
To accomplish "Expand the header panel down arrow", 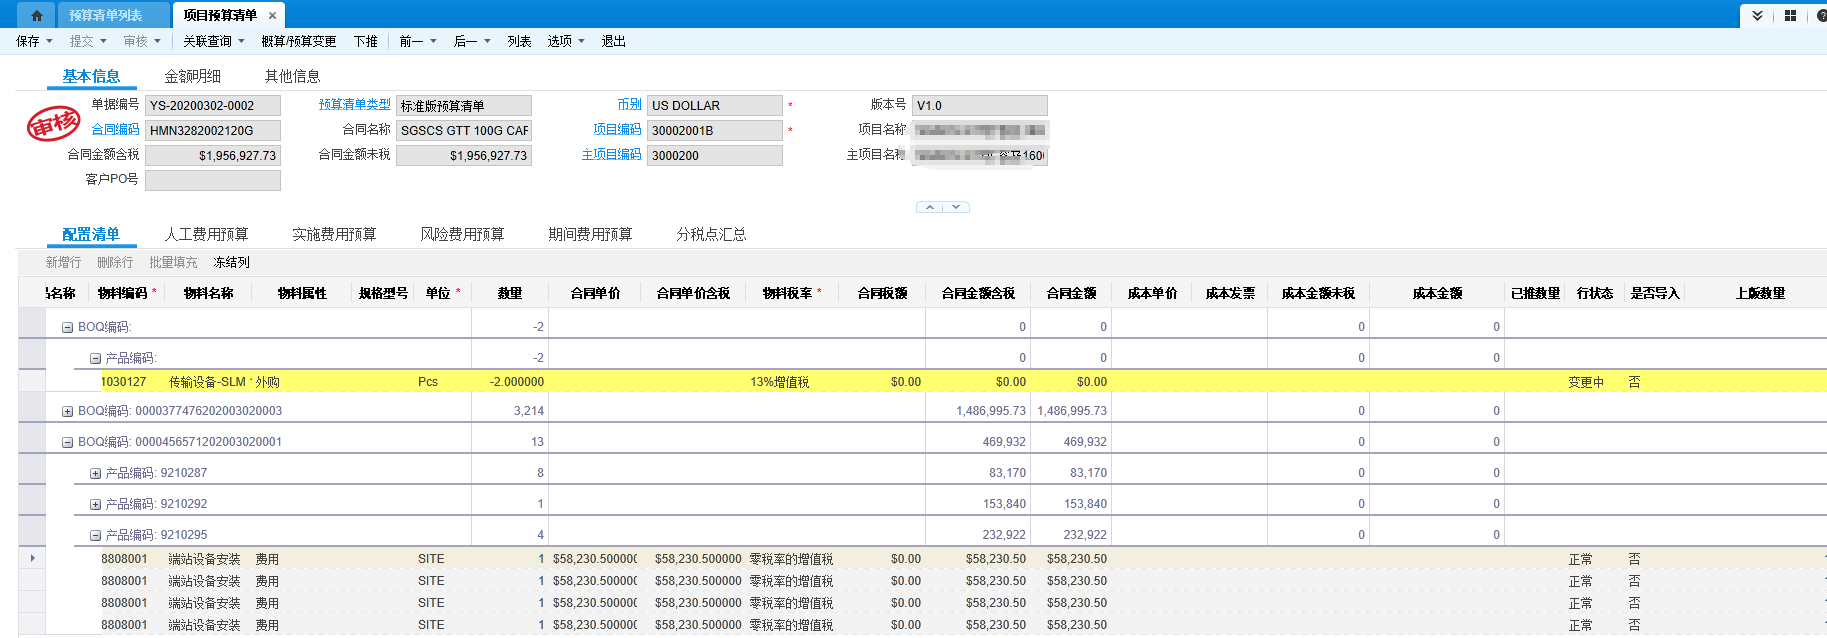I will [956, 207].
